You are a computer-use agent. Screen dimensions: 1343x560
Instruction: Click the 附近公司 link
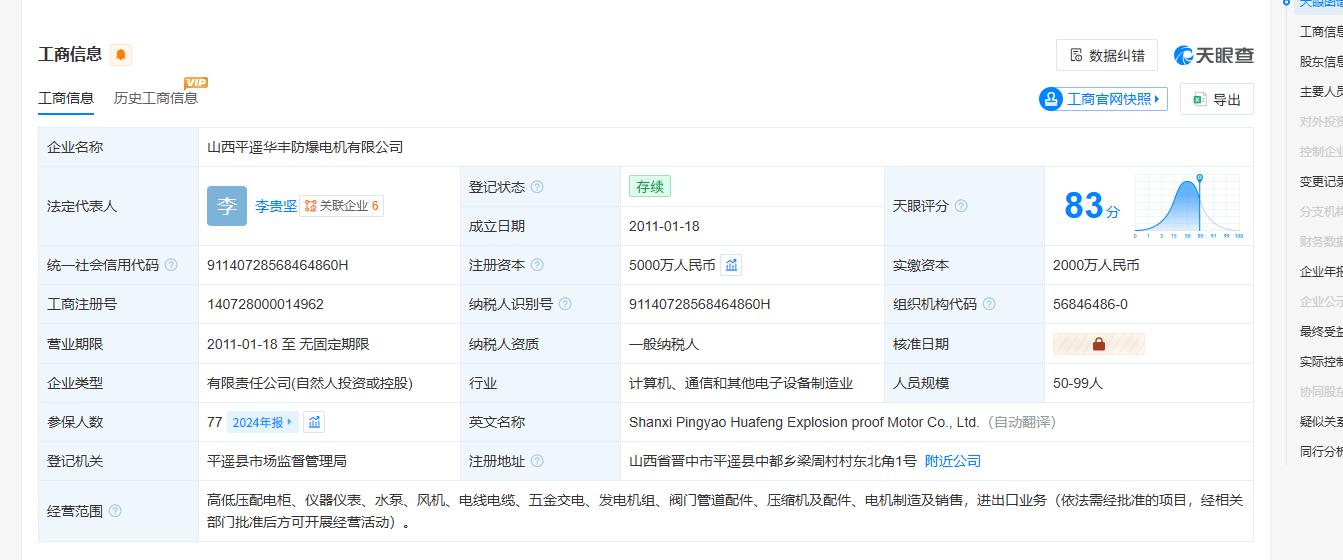(952, 461)
